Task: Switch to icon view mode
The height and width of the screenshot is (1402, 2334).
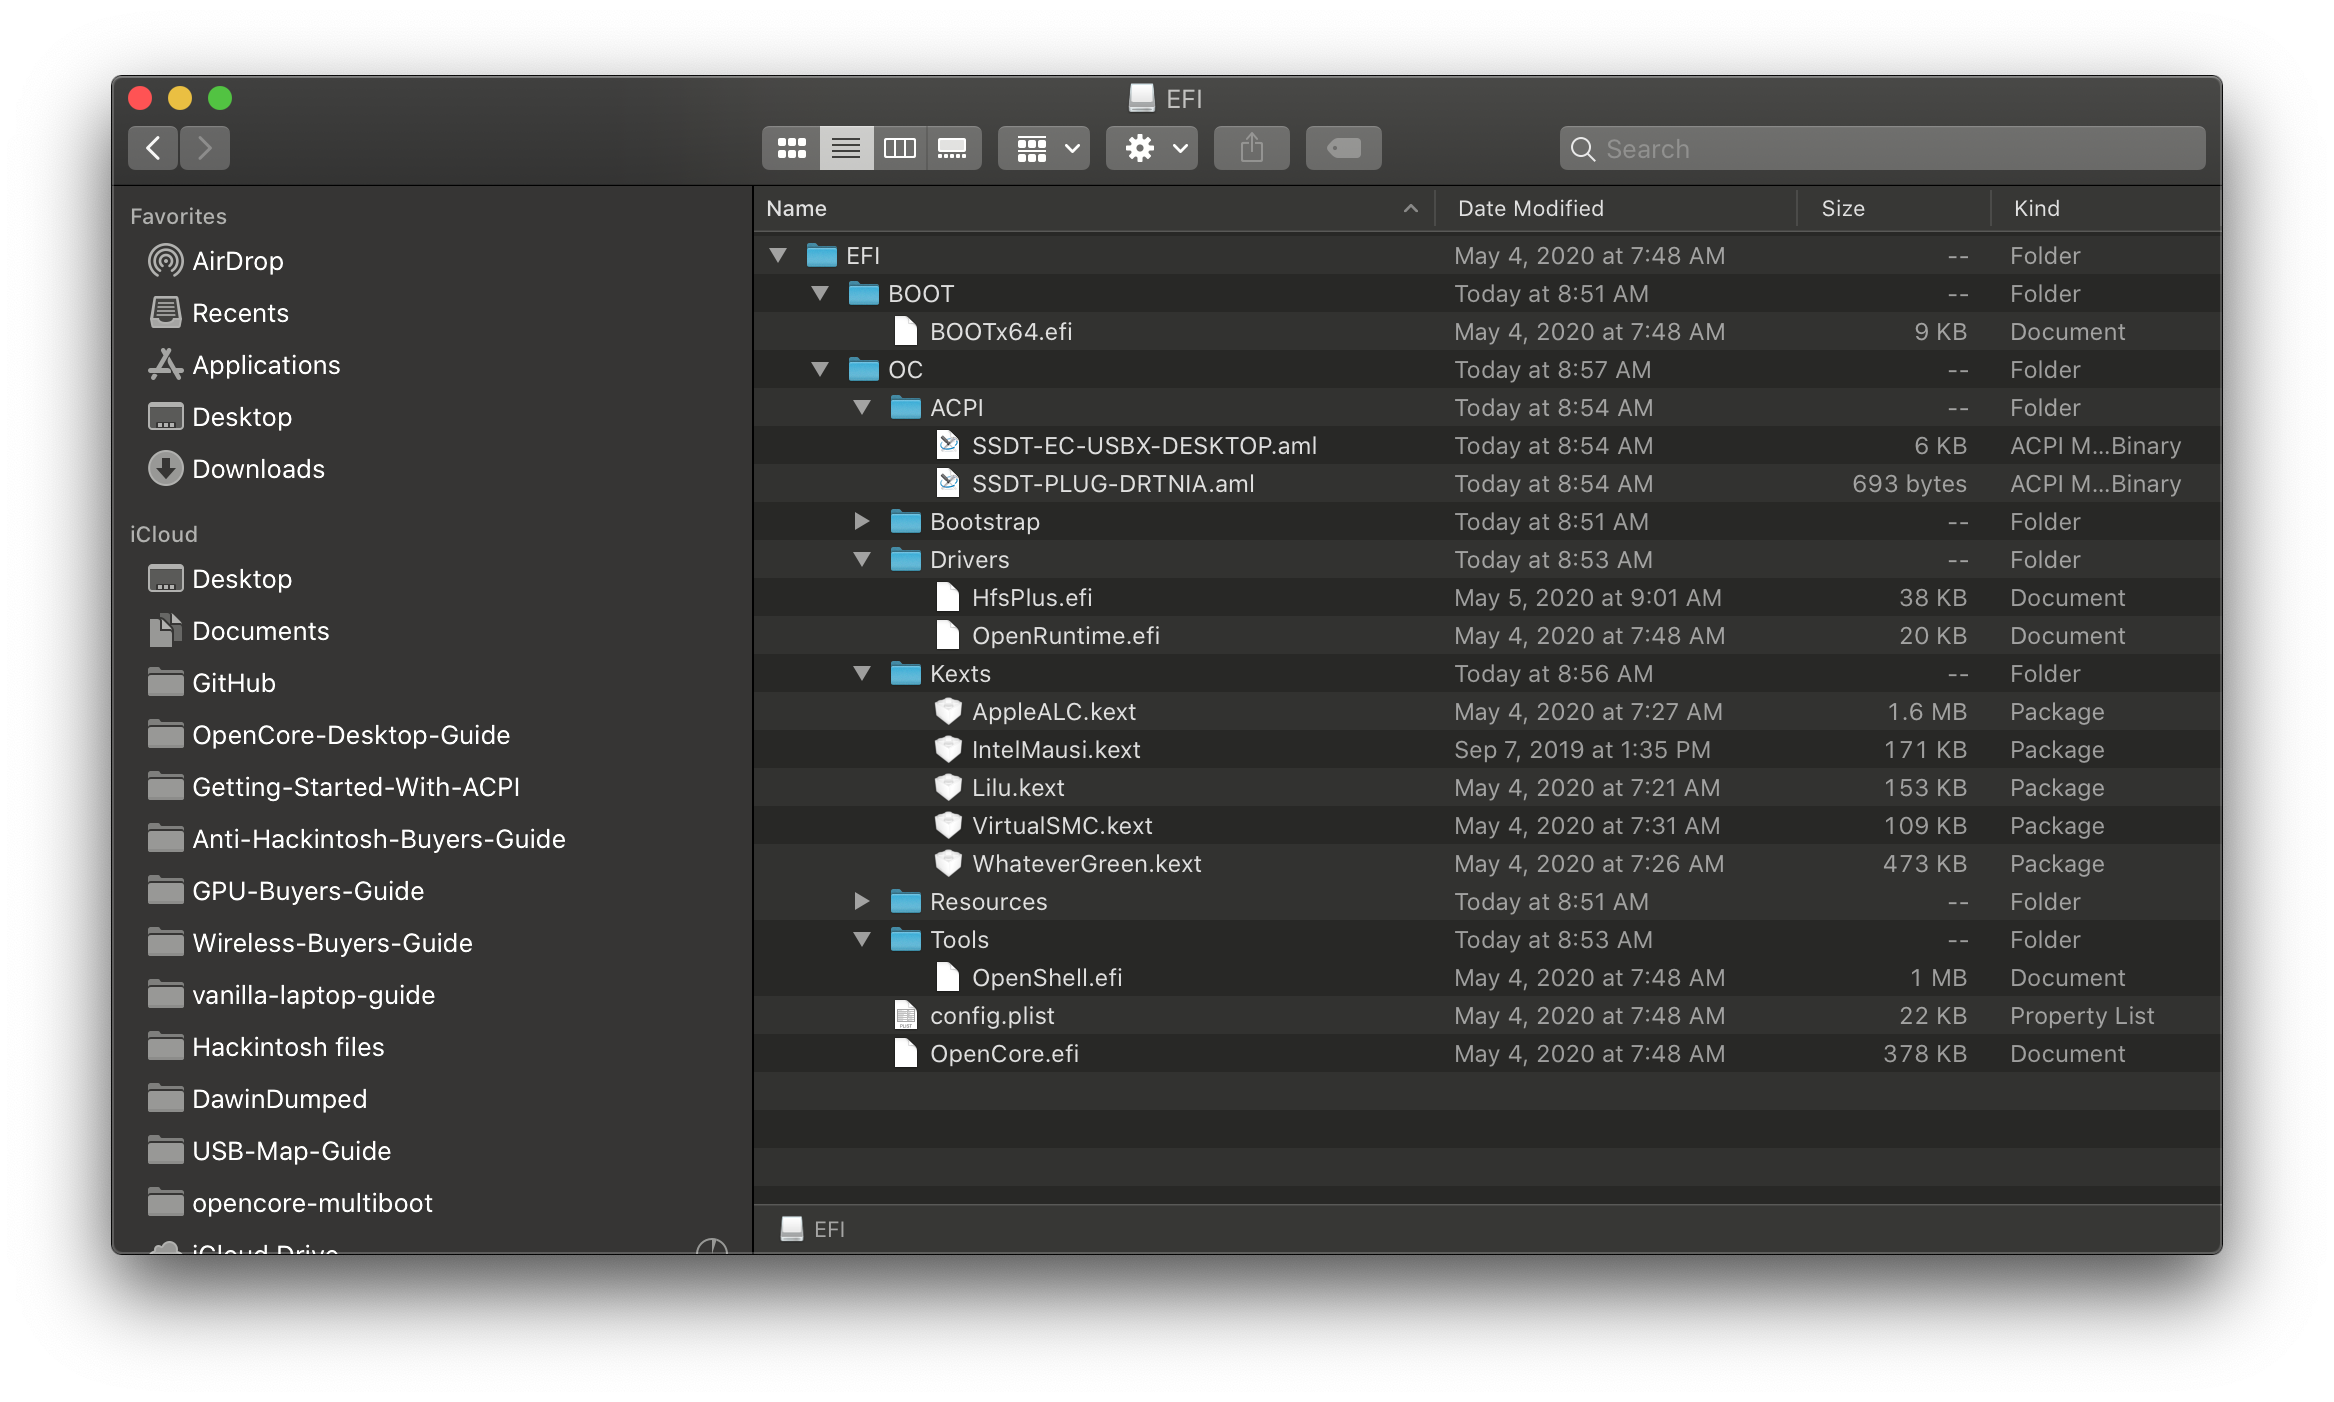Action: 791,149
